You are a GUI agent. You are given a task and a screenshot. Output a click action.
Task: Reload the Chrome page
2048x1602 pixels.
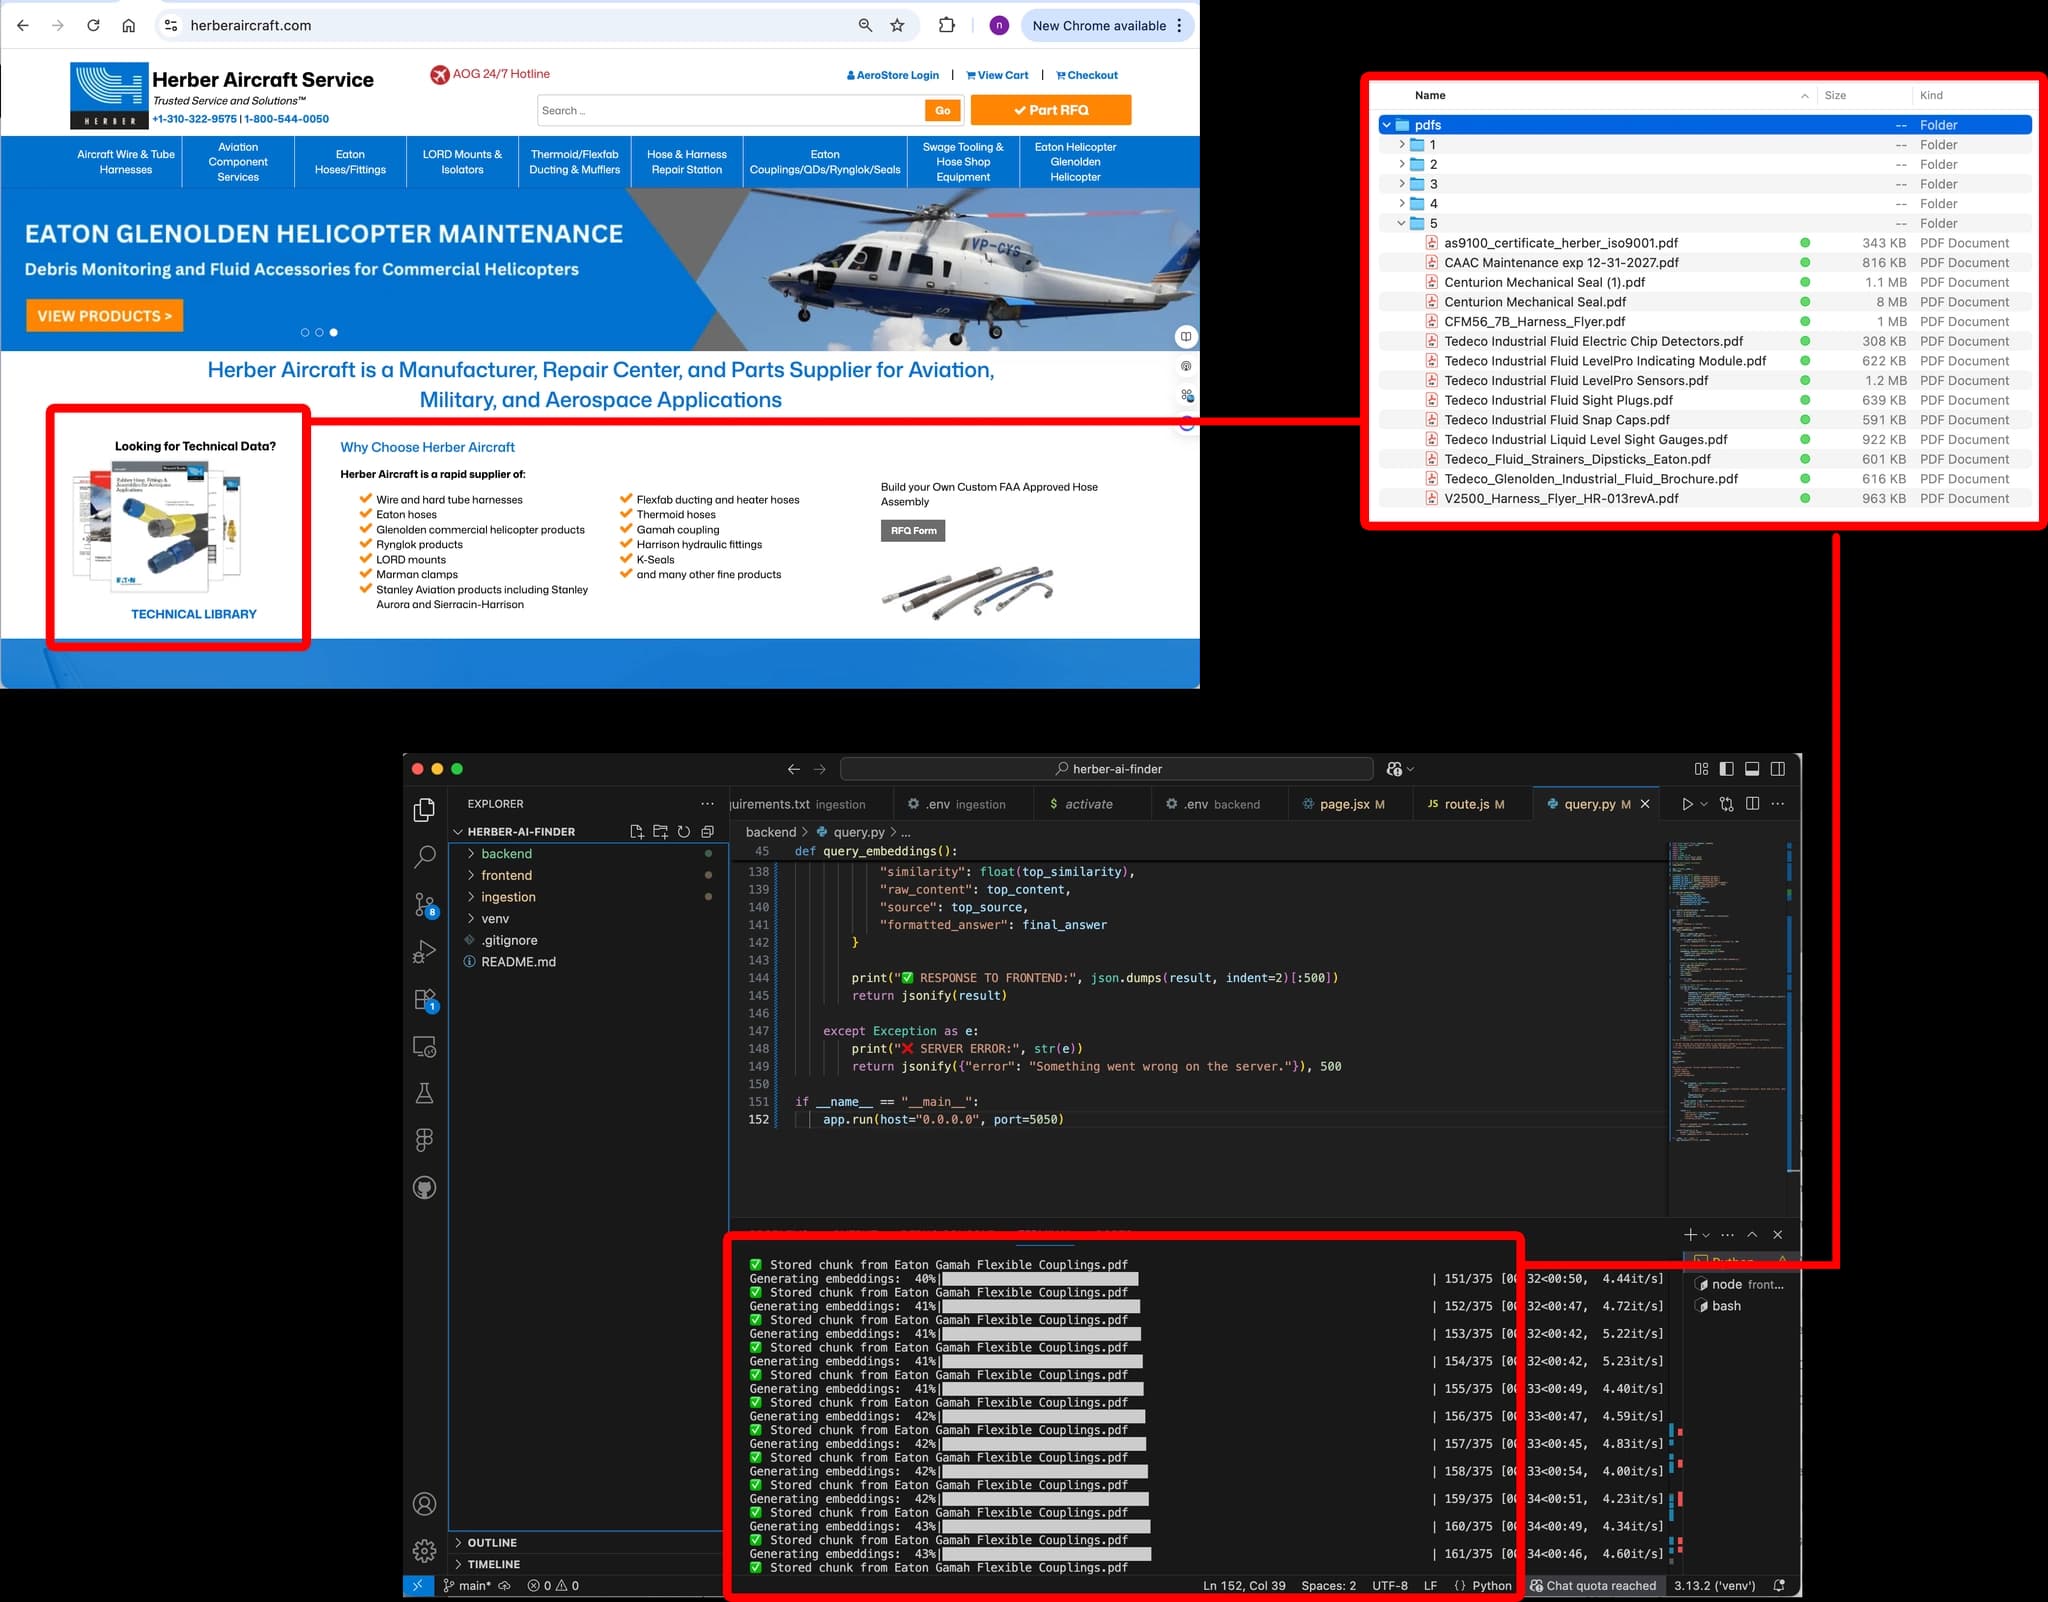(93, 25)
